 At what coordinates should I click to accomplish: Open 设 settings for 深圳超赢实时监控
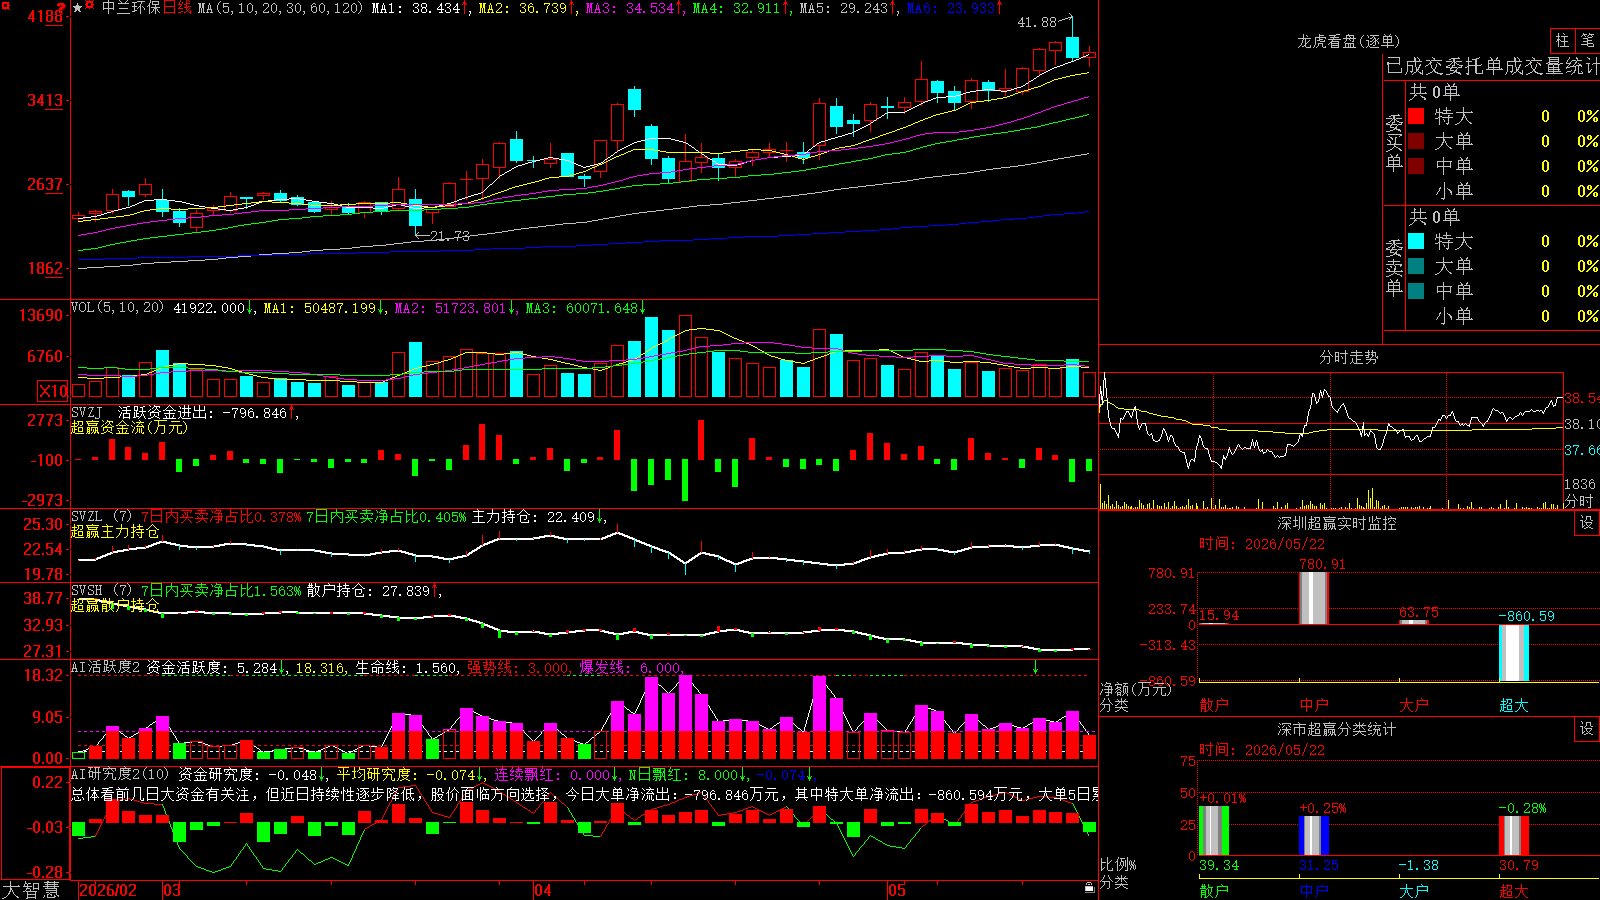pos(1587,523)
